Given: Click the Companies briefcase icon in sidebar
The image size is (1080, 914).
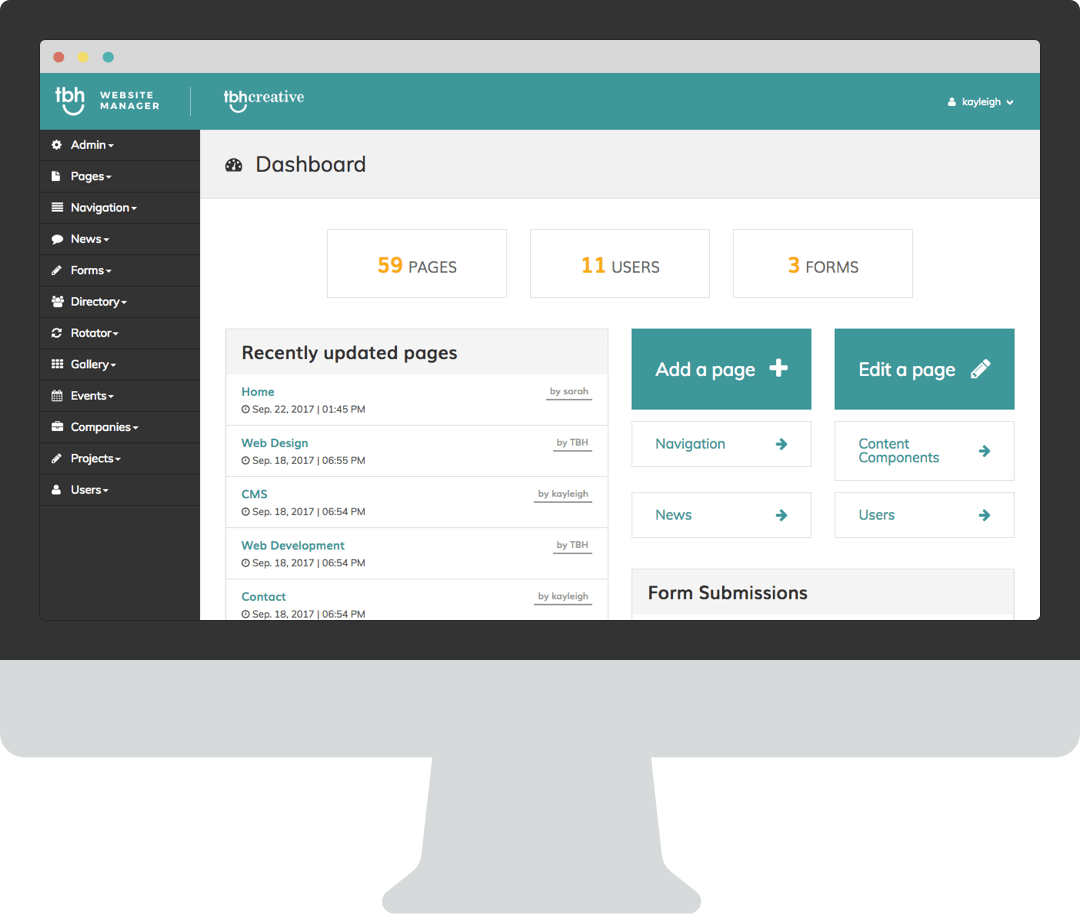Looking at the screenshot, I should [x=57, y=427].
